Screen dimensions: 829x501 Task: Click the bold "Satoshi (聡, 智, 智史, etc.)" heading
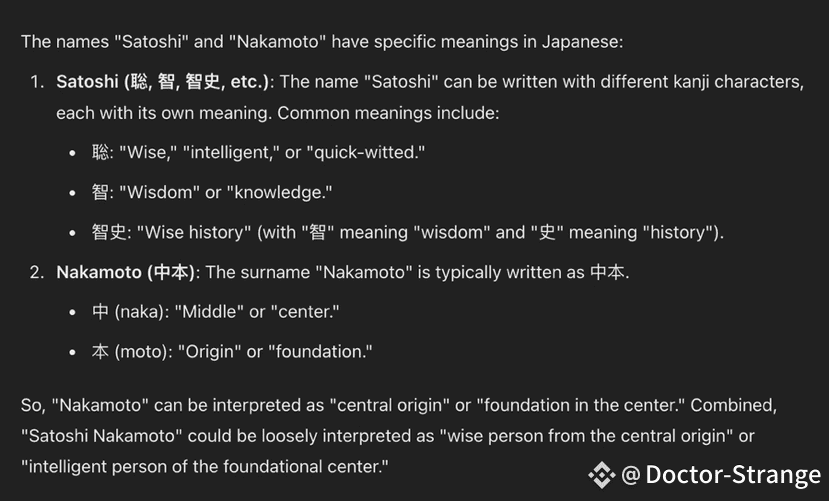[x=162, y=82]
